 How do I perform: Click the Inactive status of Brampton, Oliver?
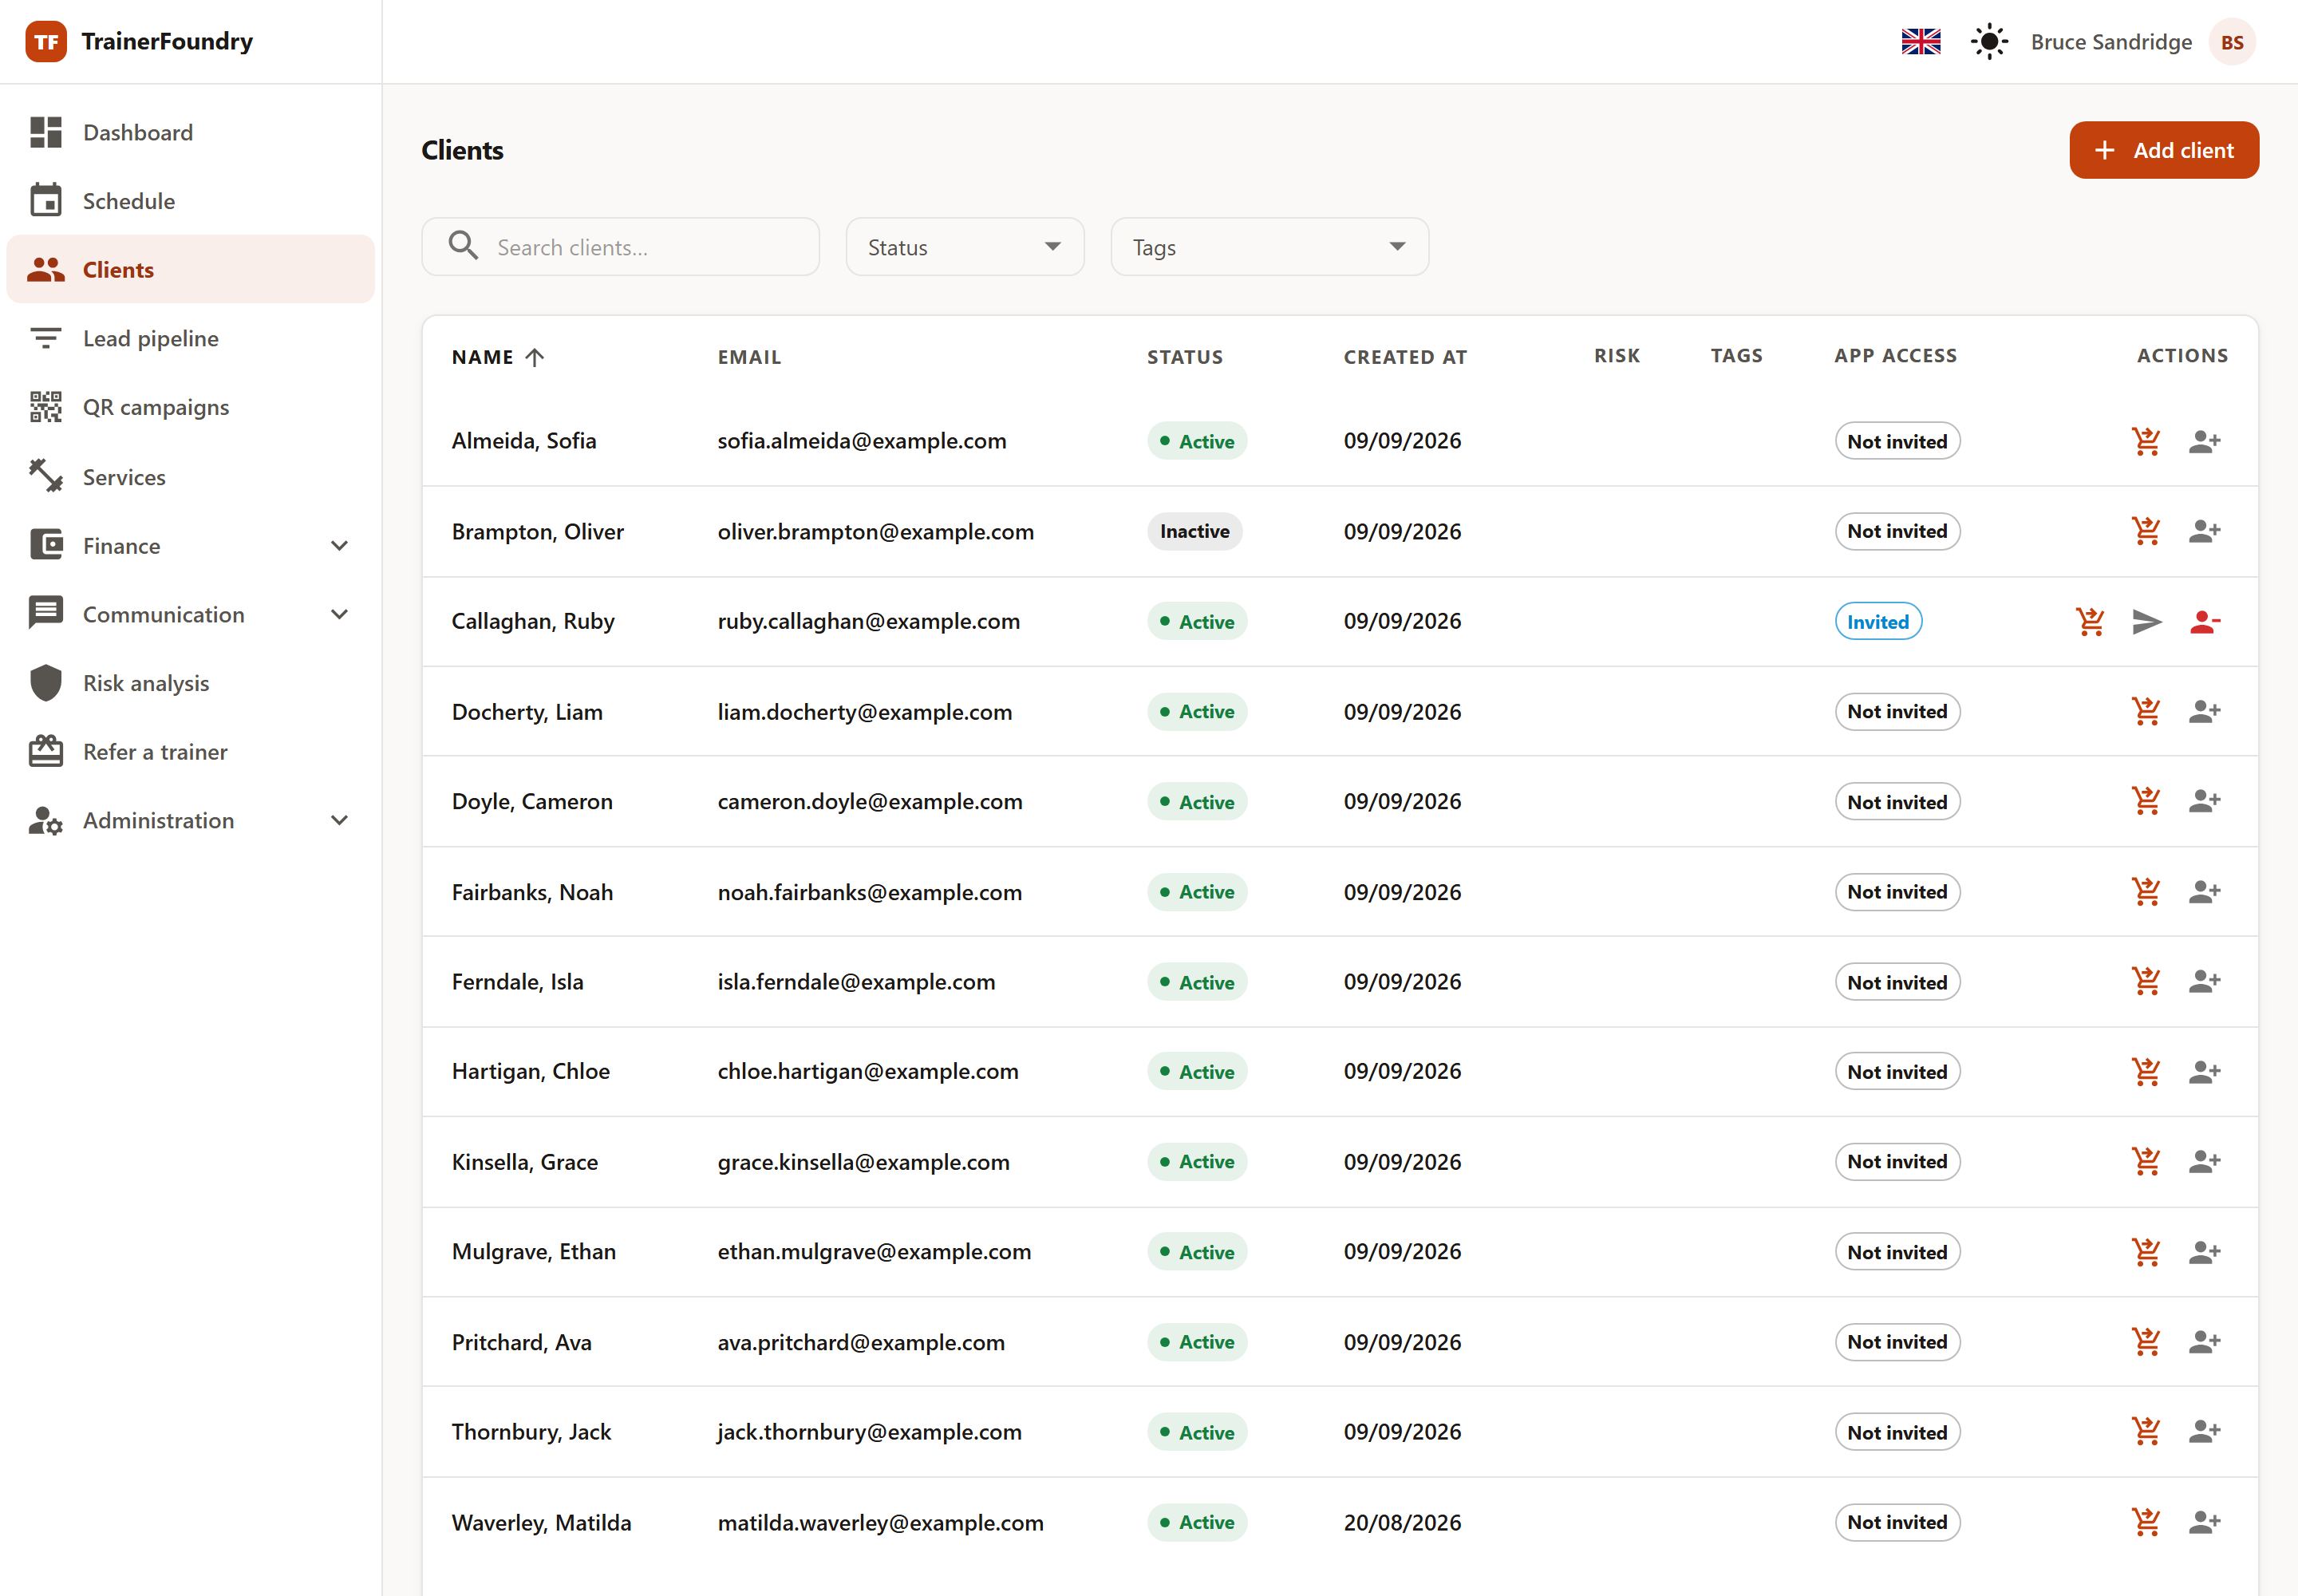pos(1194,531)
